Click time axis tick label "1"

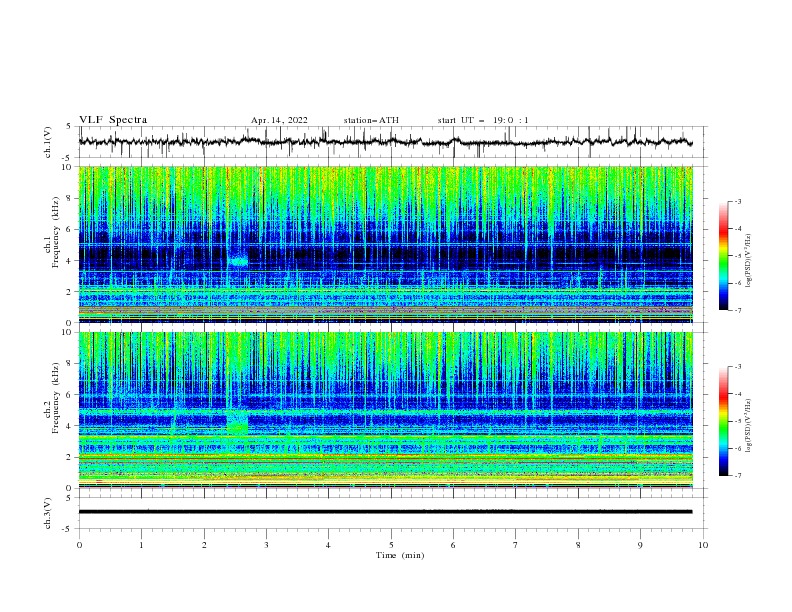point(142,545)
